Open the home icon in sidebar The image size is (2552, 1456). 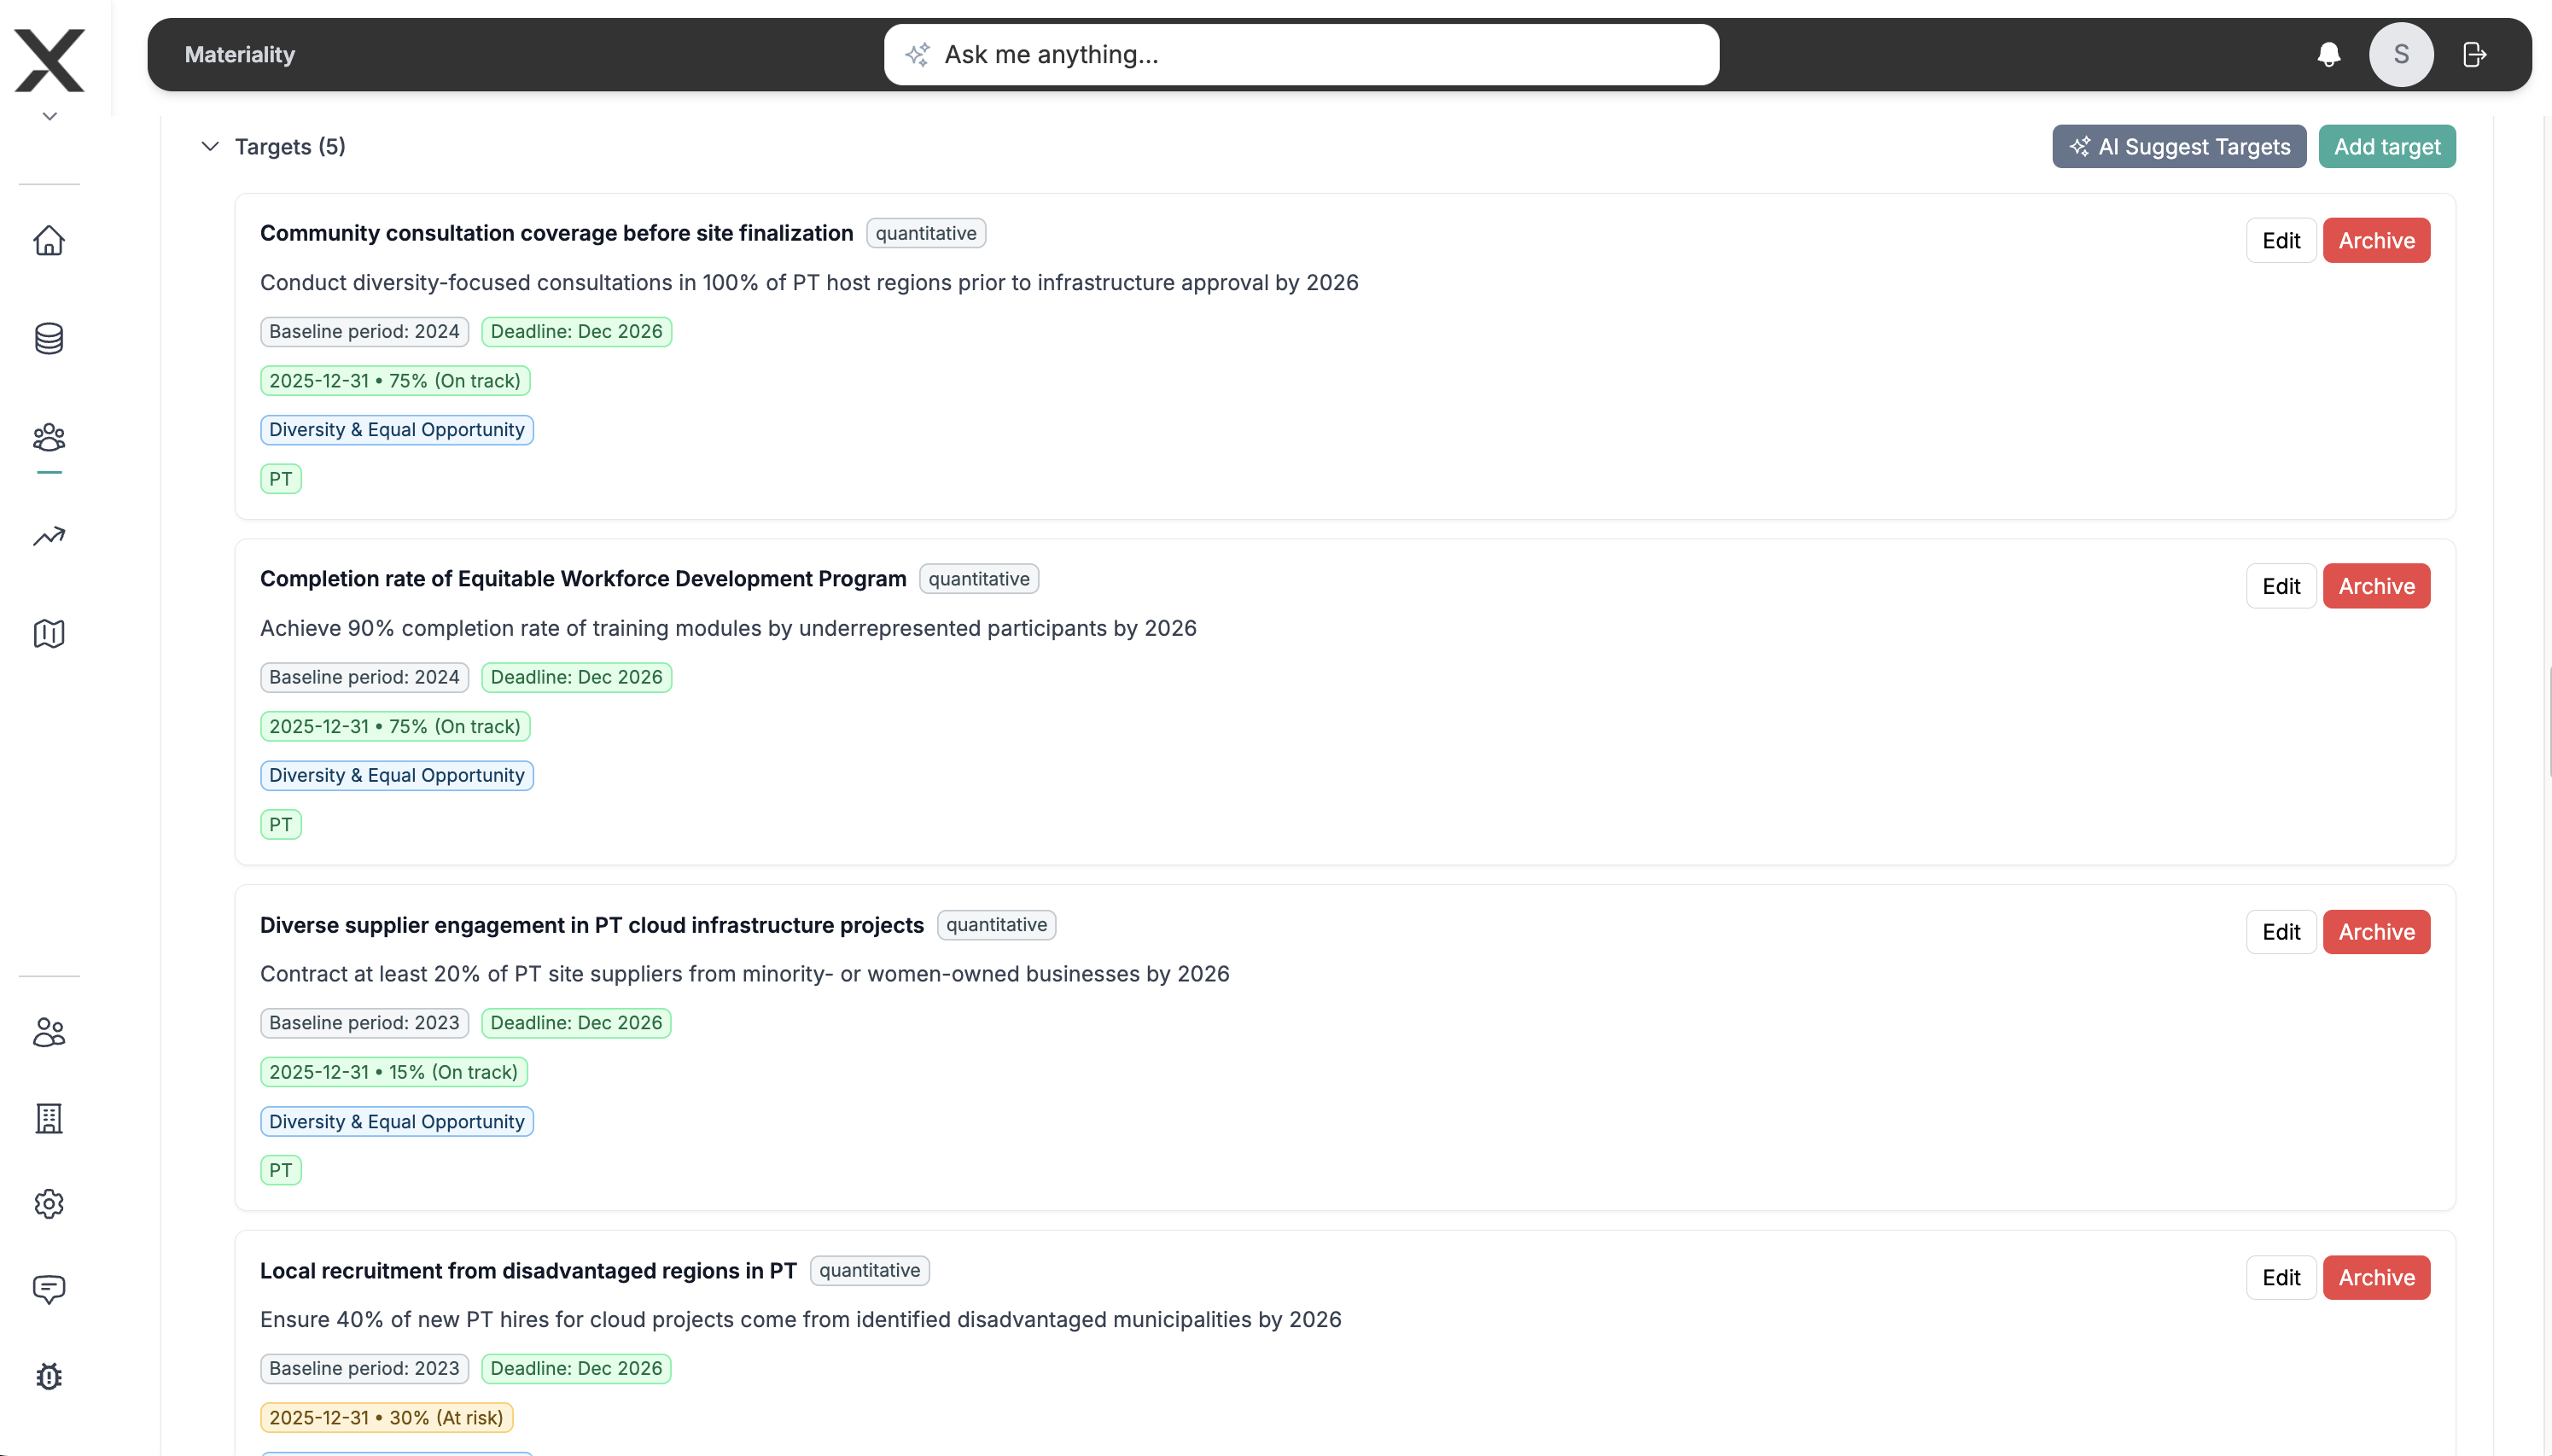point(49,241)
